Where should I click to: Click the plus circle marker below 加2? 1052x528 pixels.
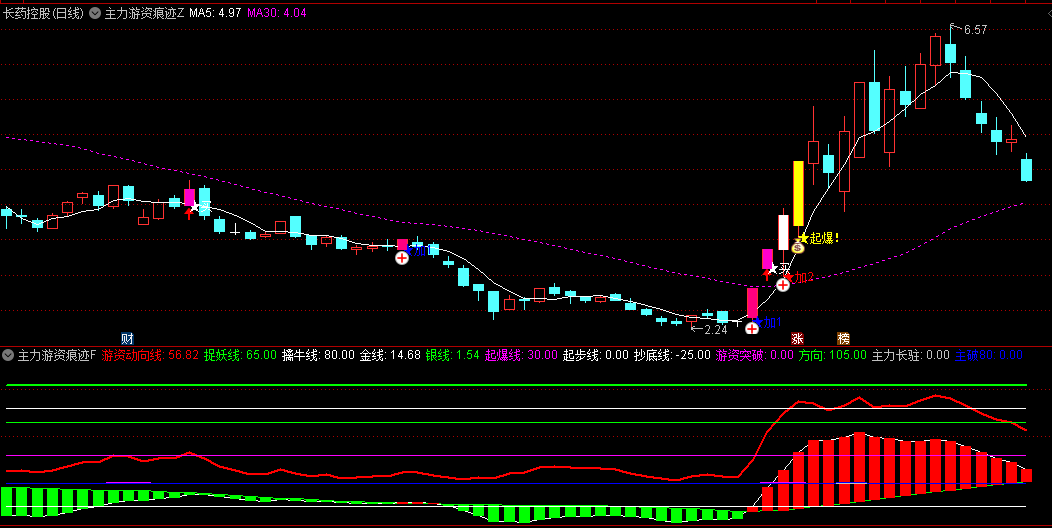click(783, 285)
